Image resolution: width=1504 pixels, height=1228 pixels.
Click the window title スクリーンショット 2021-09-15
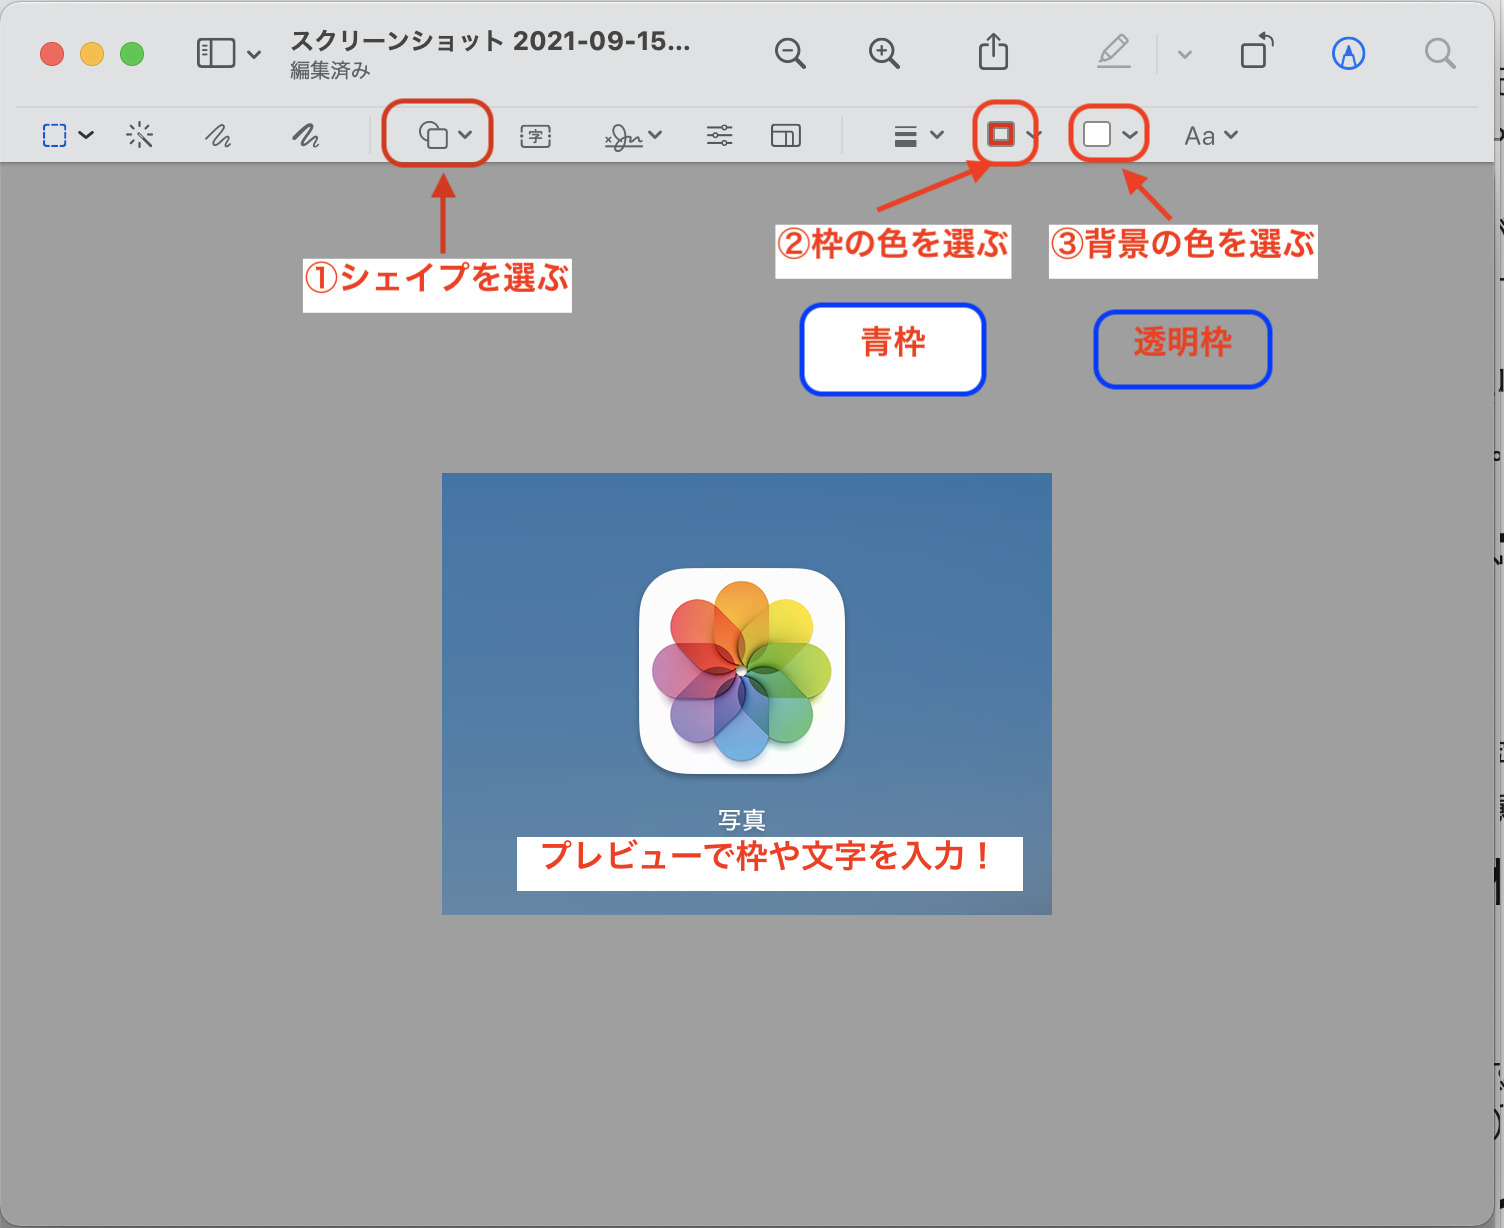(x=490, y=41)
